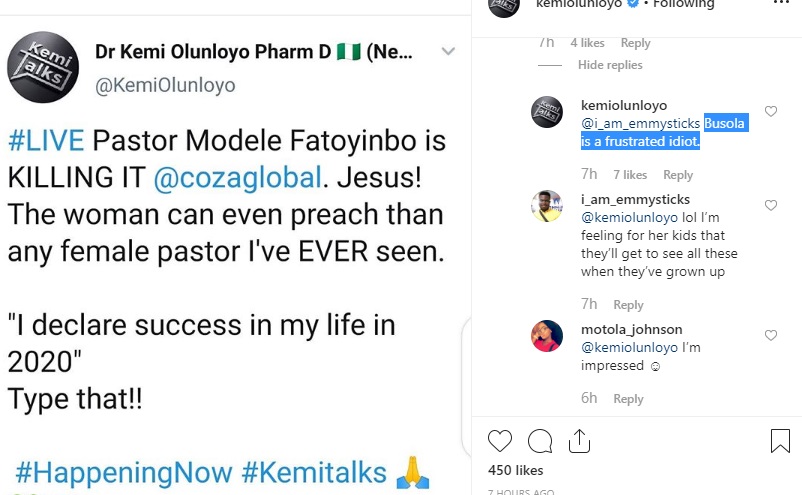Click #HappeningNow hashtag
The height and width of the screenshot is (495, 802).
coord(124,472)
